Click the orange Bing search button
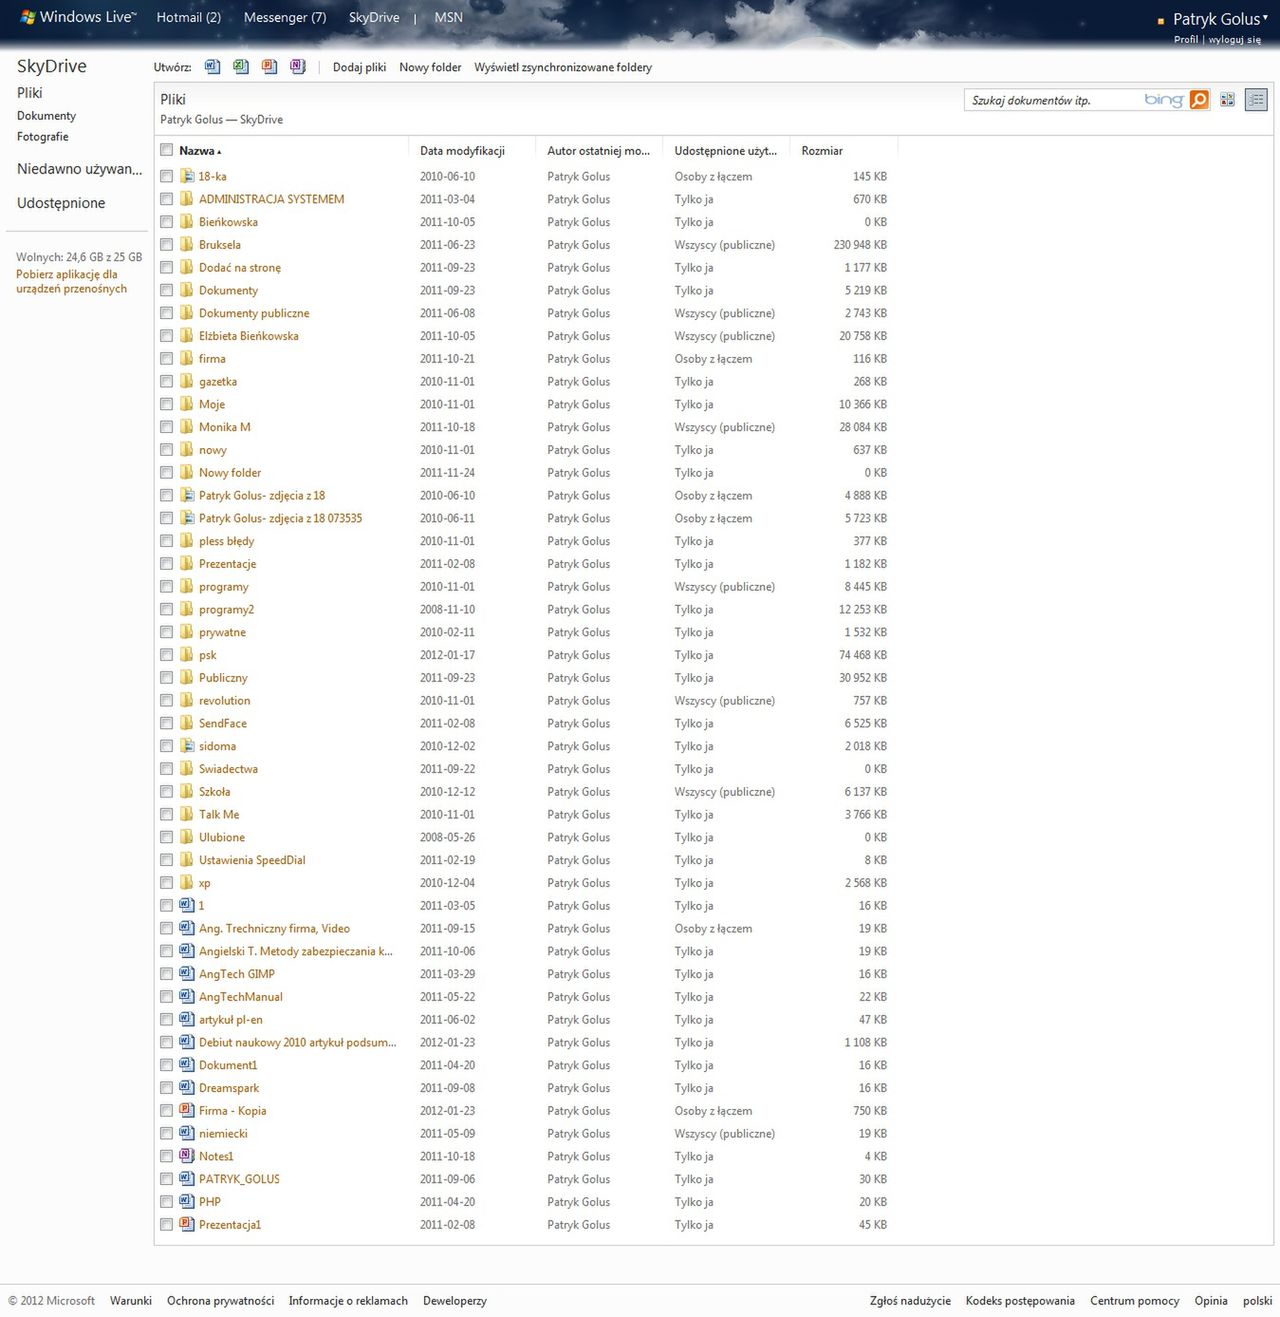This screenshot has width=1280, height=1317. (1199, 100)
